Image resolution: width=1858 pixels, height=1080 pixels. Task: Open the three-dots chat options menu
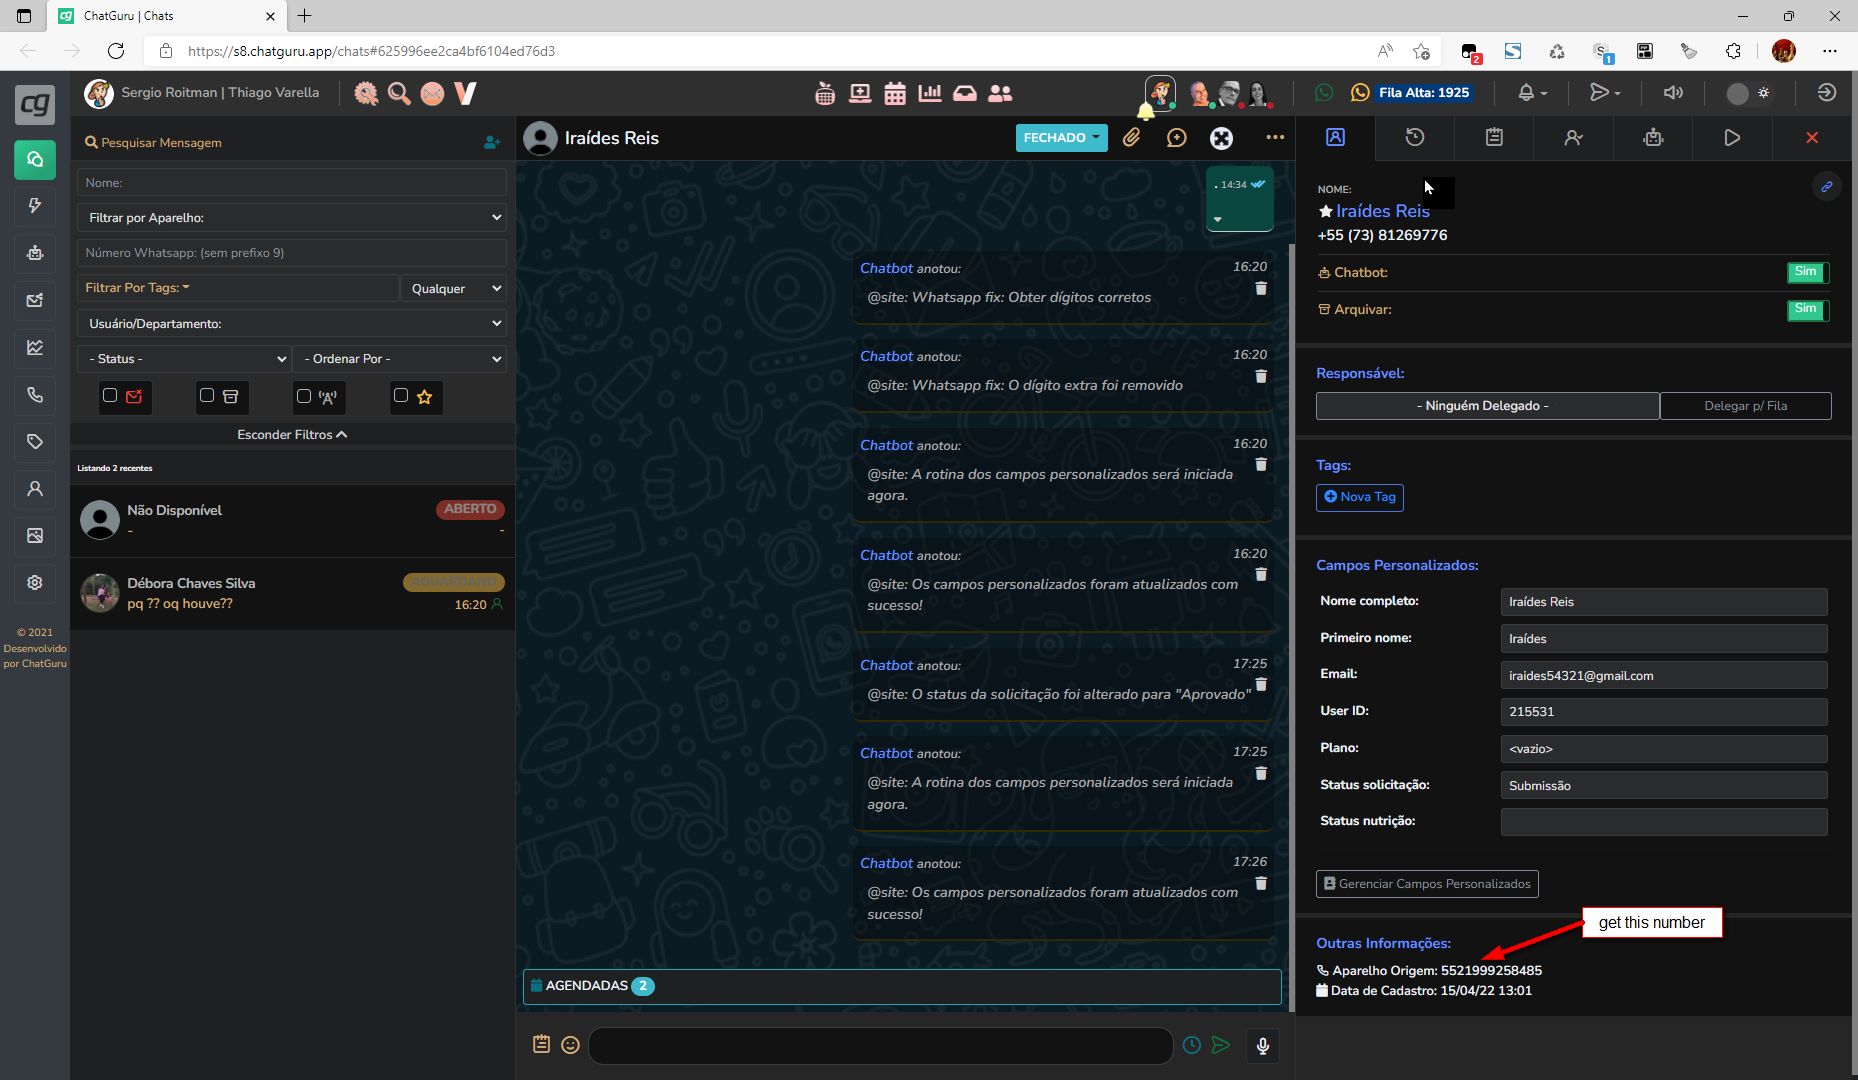pyautogui.click(x=1274, y=138)
